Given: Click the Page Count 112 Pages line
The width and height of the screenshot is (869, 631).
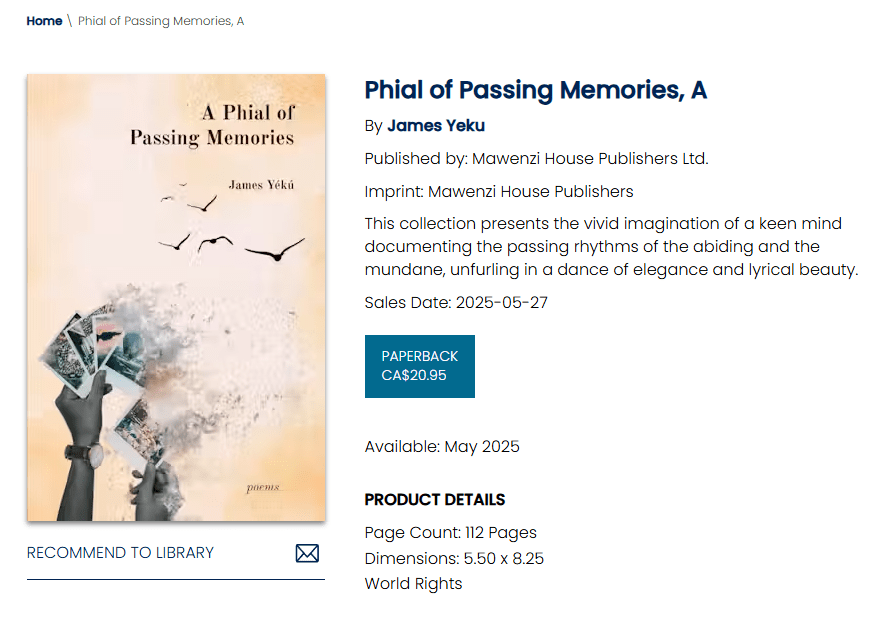Looking at the screenshot, I should click(x=450, y=532).
